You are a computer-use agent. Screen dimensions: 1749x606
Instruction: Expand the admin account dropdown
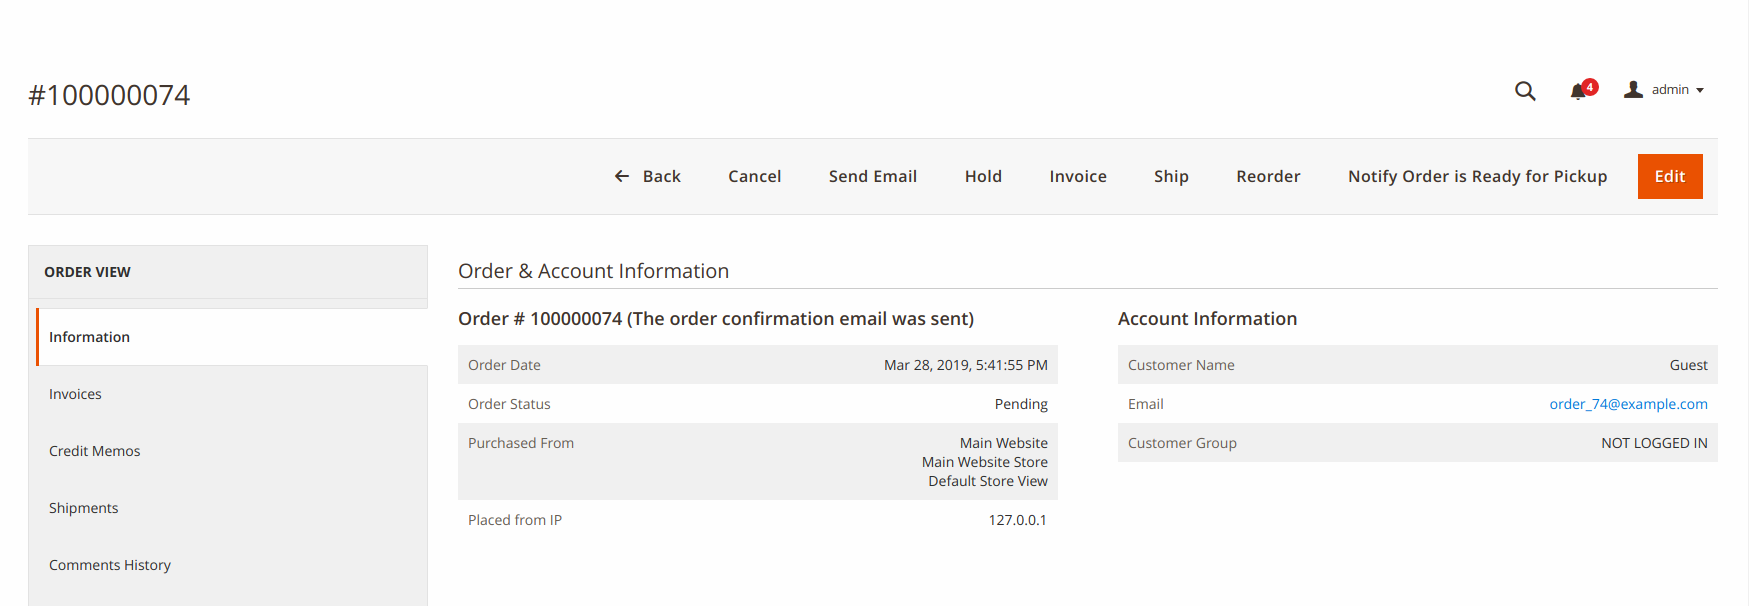(1699, 90)
